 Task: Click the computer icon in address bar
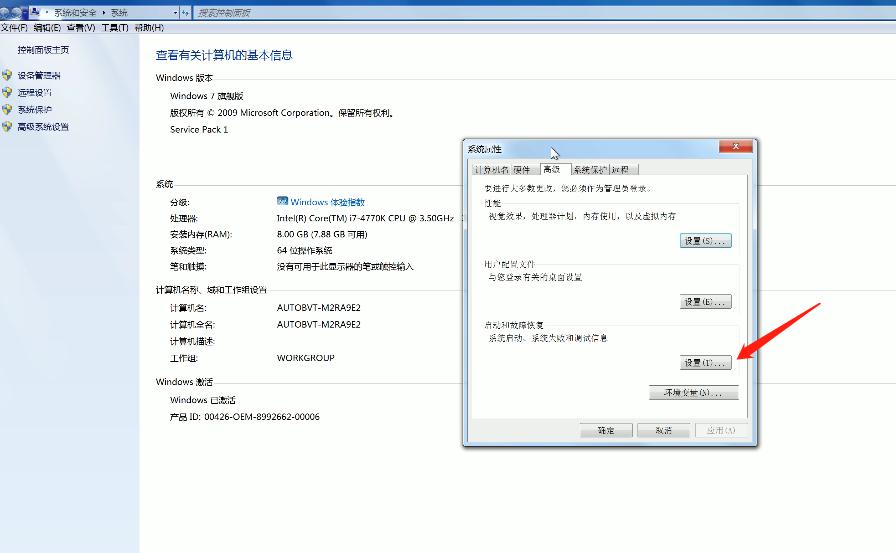coord(35,12)
